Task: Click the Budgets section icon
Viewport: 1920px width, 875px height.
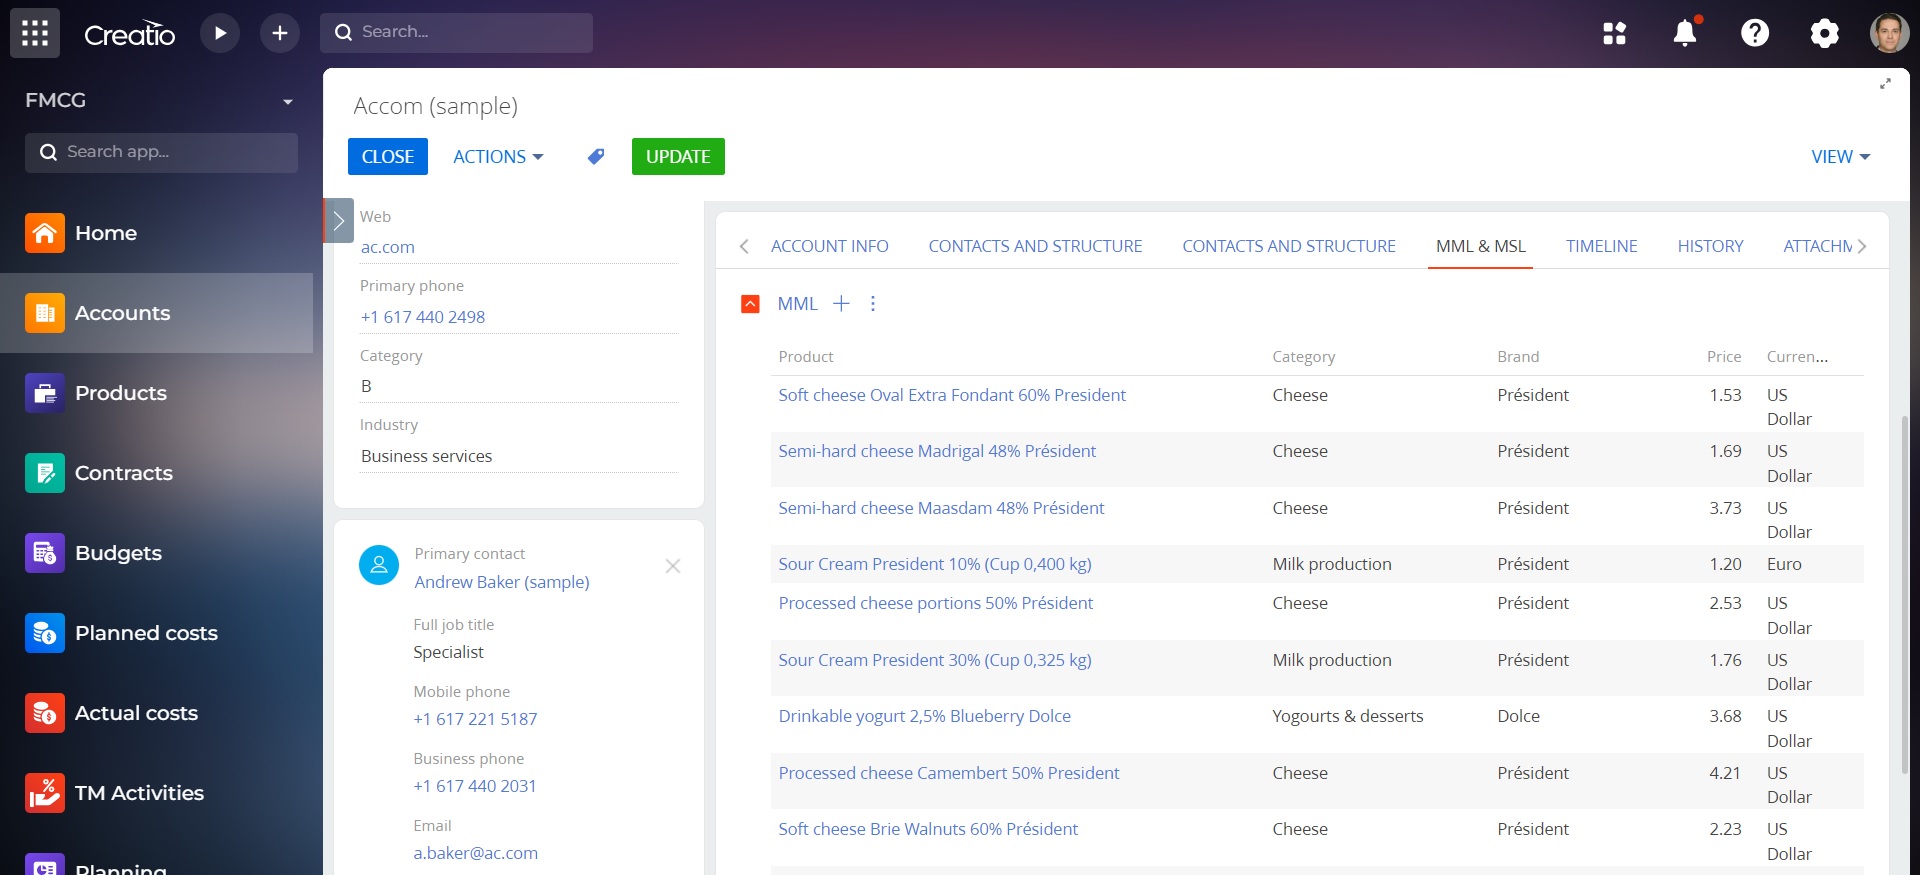Action: tap(45, 553)
